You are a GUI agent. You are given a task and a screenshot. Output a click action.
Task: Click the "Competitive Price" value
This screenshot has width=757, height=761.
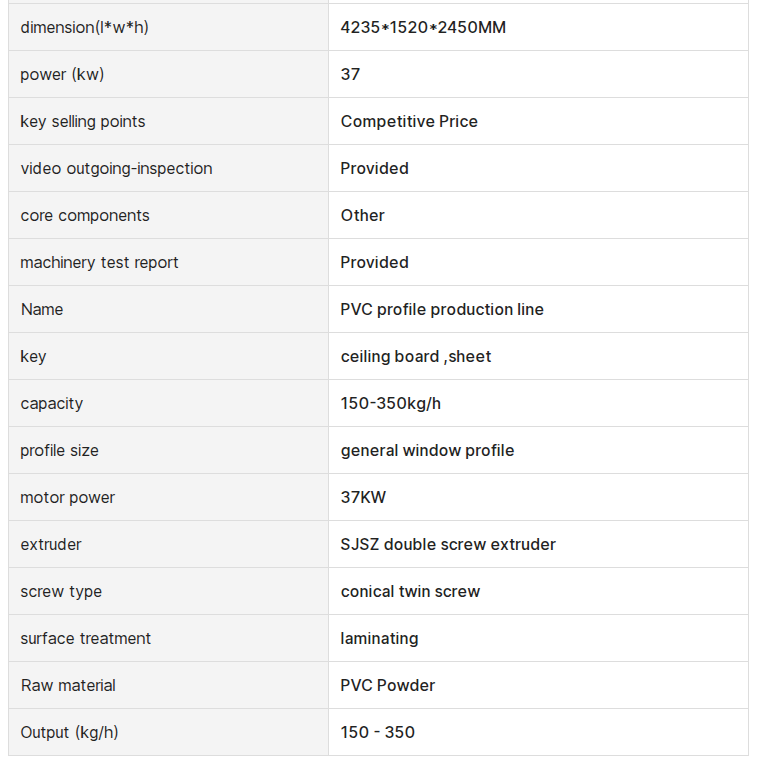click(x=409, y=121)
